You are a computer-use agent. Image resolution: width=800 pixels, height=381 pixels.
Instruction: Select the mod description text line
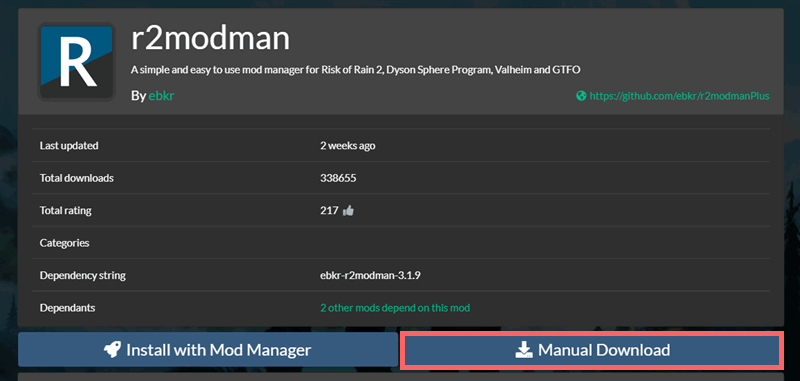tap(355, 70)
